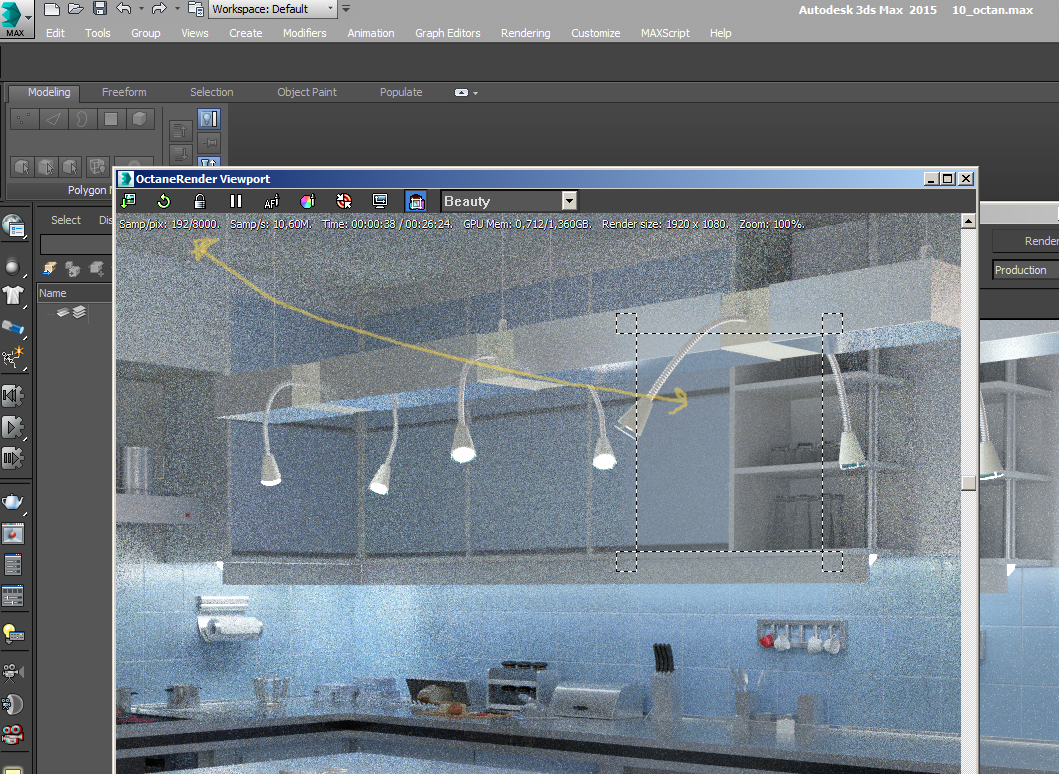The width and height of the screenshot is (1059, 774).
Task: Restart the render with green refresh icon
Action: (x=163, y=201)
